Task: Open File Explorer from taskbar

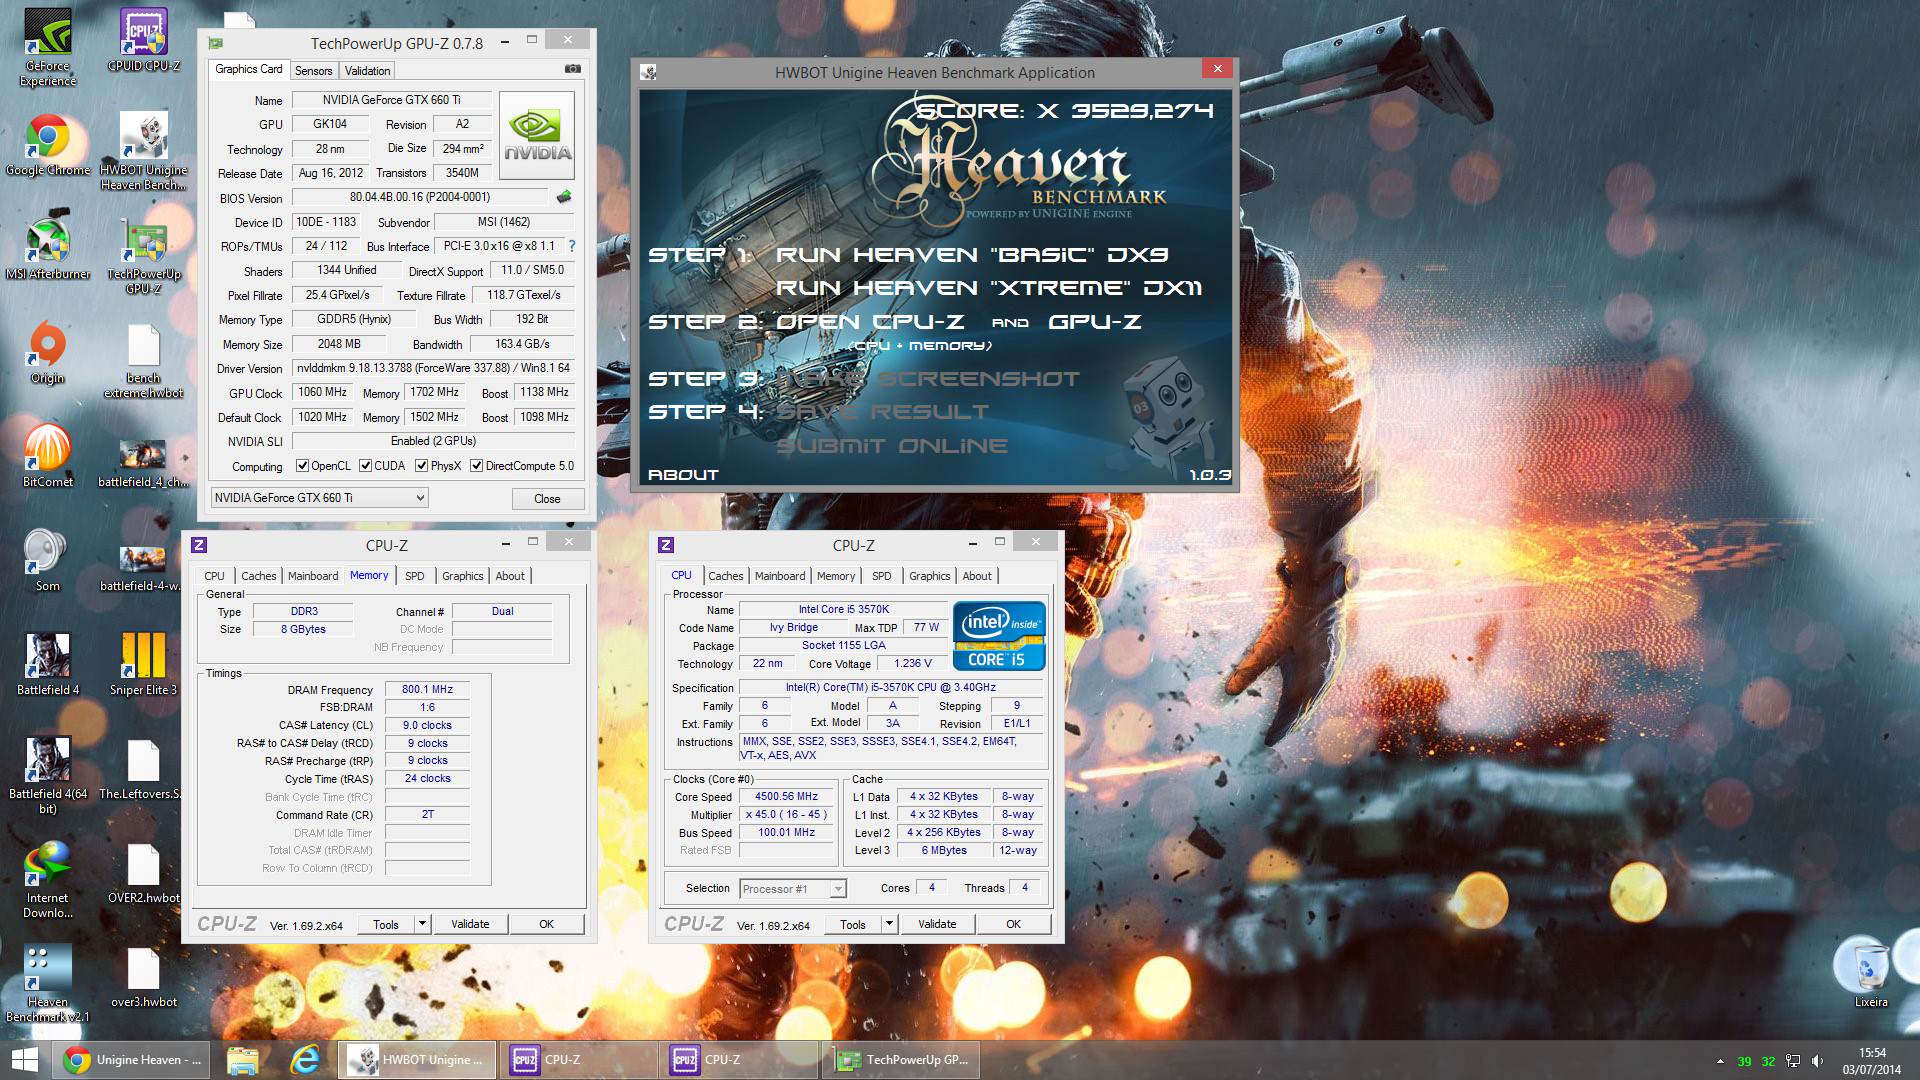Action: point(242,1060)
